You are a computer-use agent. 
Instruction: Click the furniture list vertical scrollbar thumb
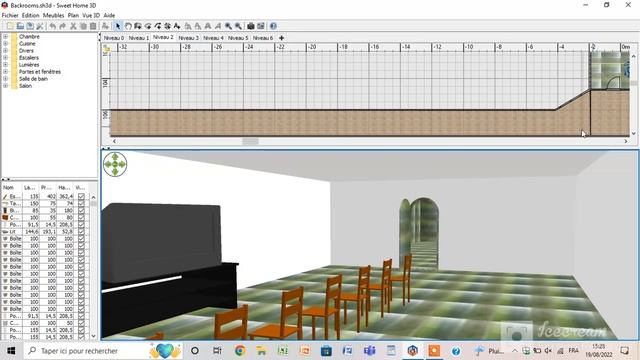(x=93, y=203)
